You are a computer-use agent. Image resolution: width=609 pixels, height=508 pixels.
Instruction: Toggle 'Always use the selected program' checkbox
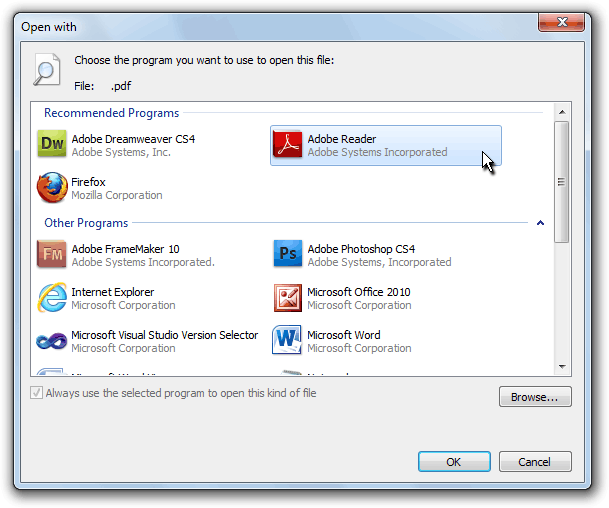(36, 393)
